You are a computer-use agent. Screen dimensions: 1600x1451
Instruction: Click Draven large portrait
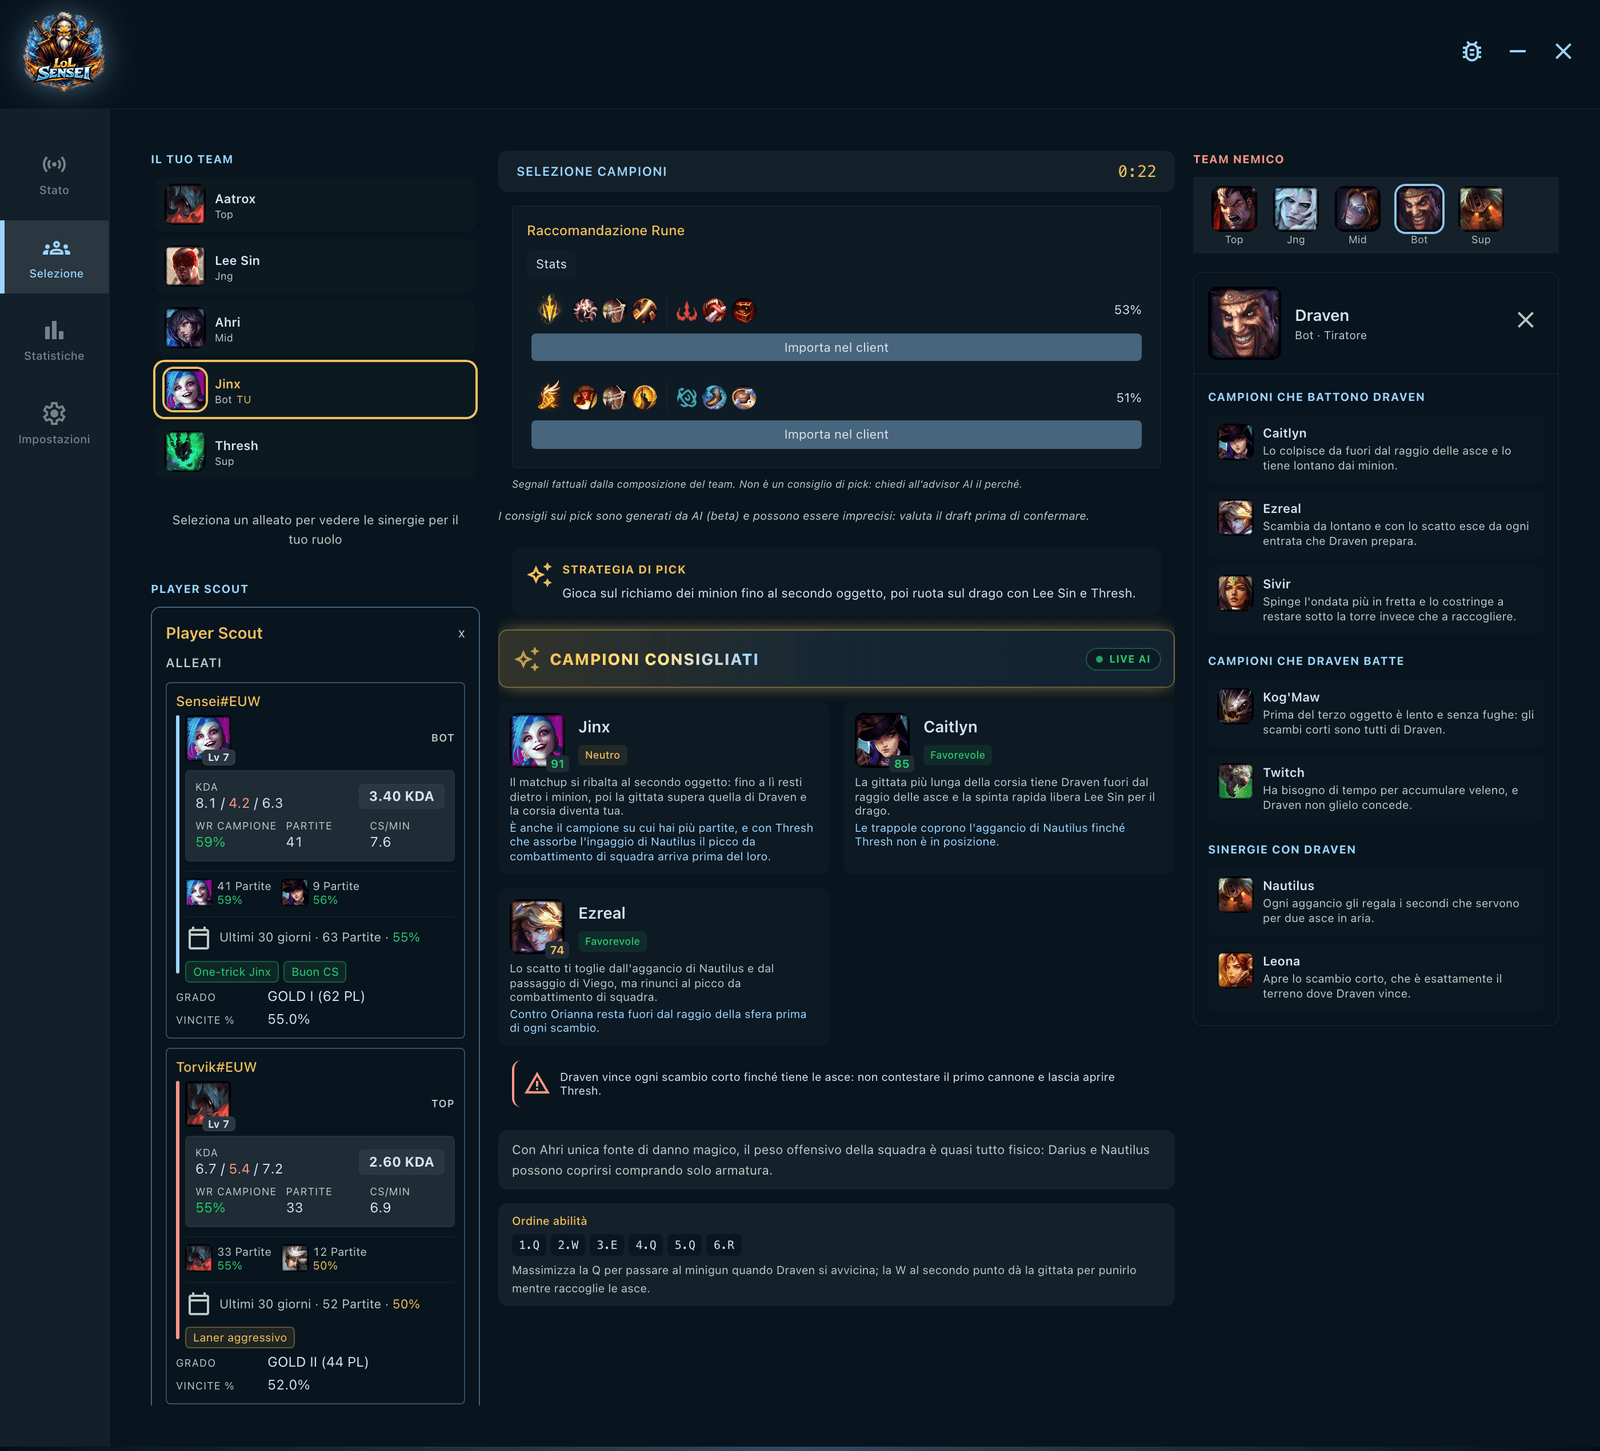pyautogui.click(x=1244, y=323)
